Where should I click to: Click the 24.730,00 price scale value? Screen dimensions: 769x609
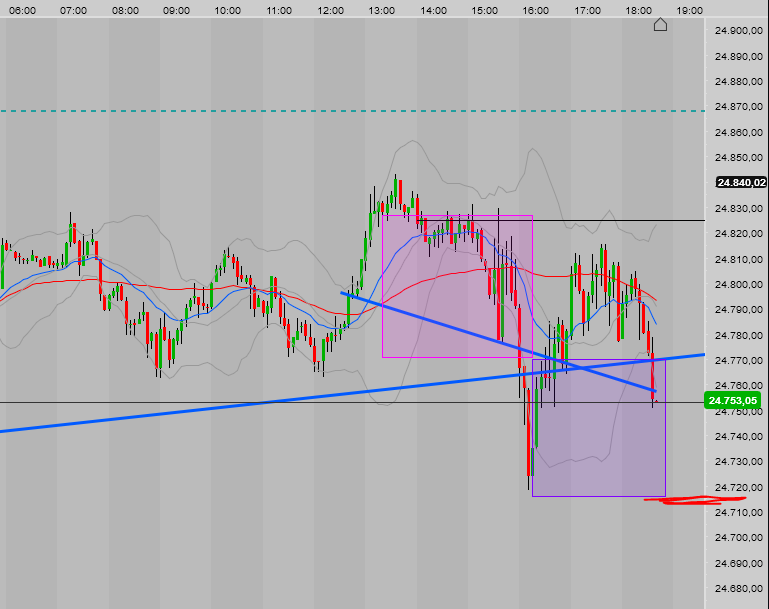(739, 461)
